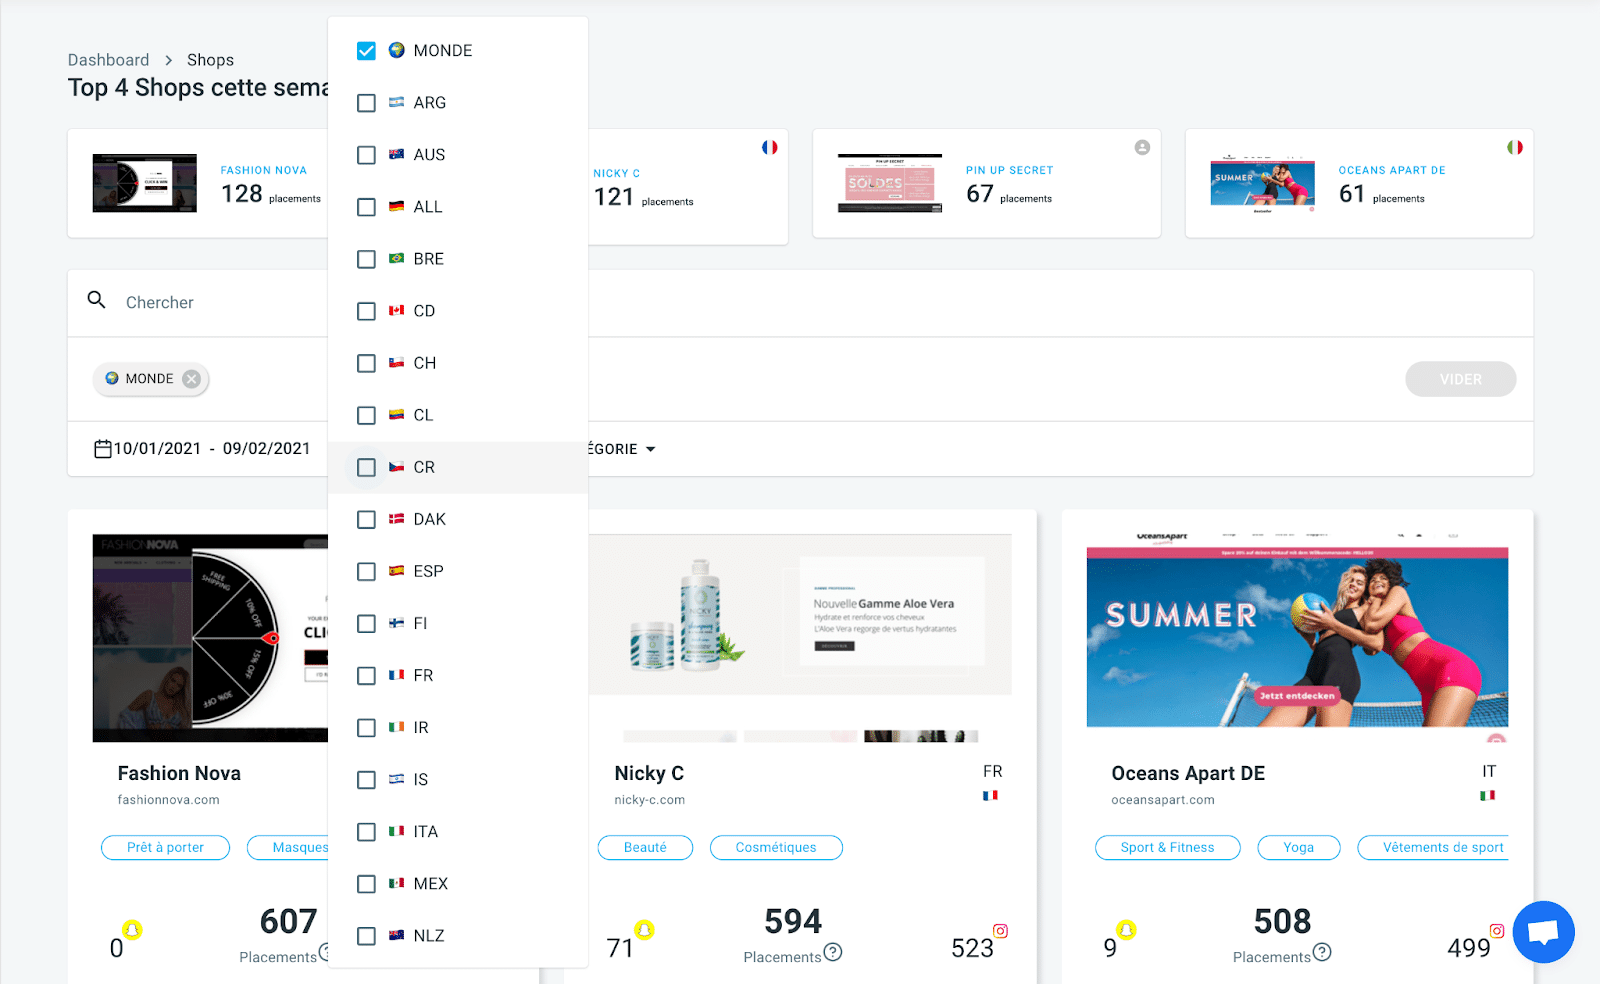Check the DAK checkbox

[367, 519]
